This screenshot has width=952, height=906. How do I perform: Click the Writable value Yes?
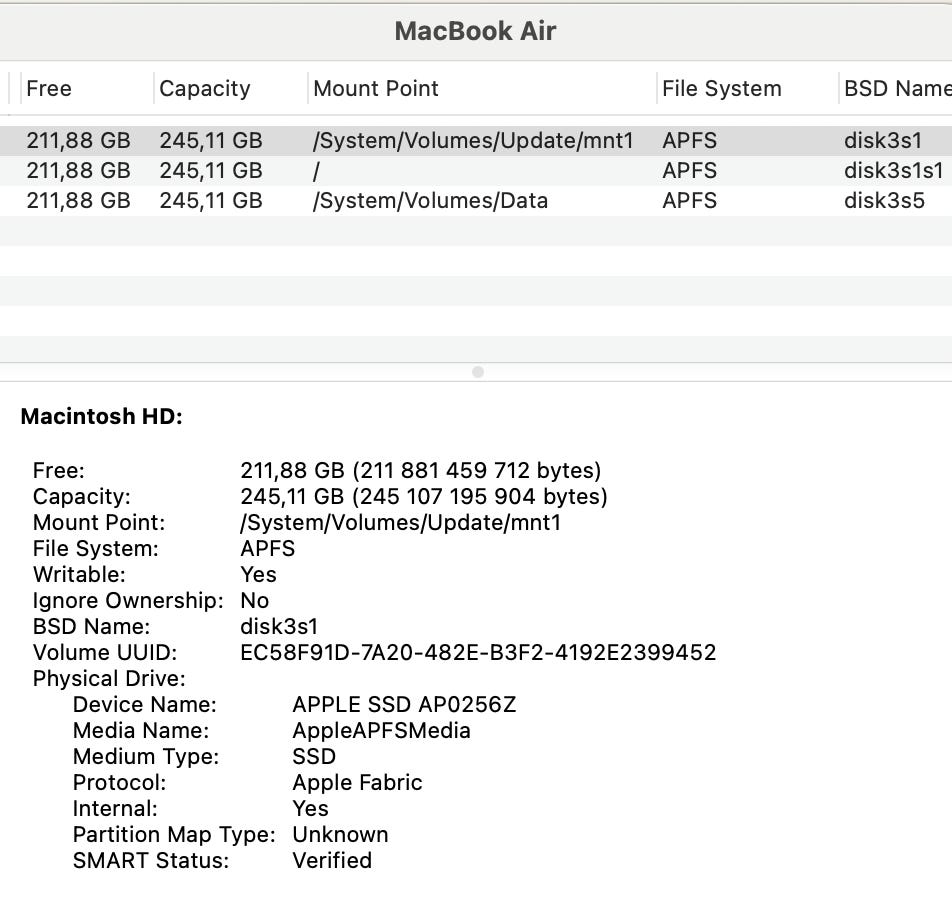point(259,575)
